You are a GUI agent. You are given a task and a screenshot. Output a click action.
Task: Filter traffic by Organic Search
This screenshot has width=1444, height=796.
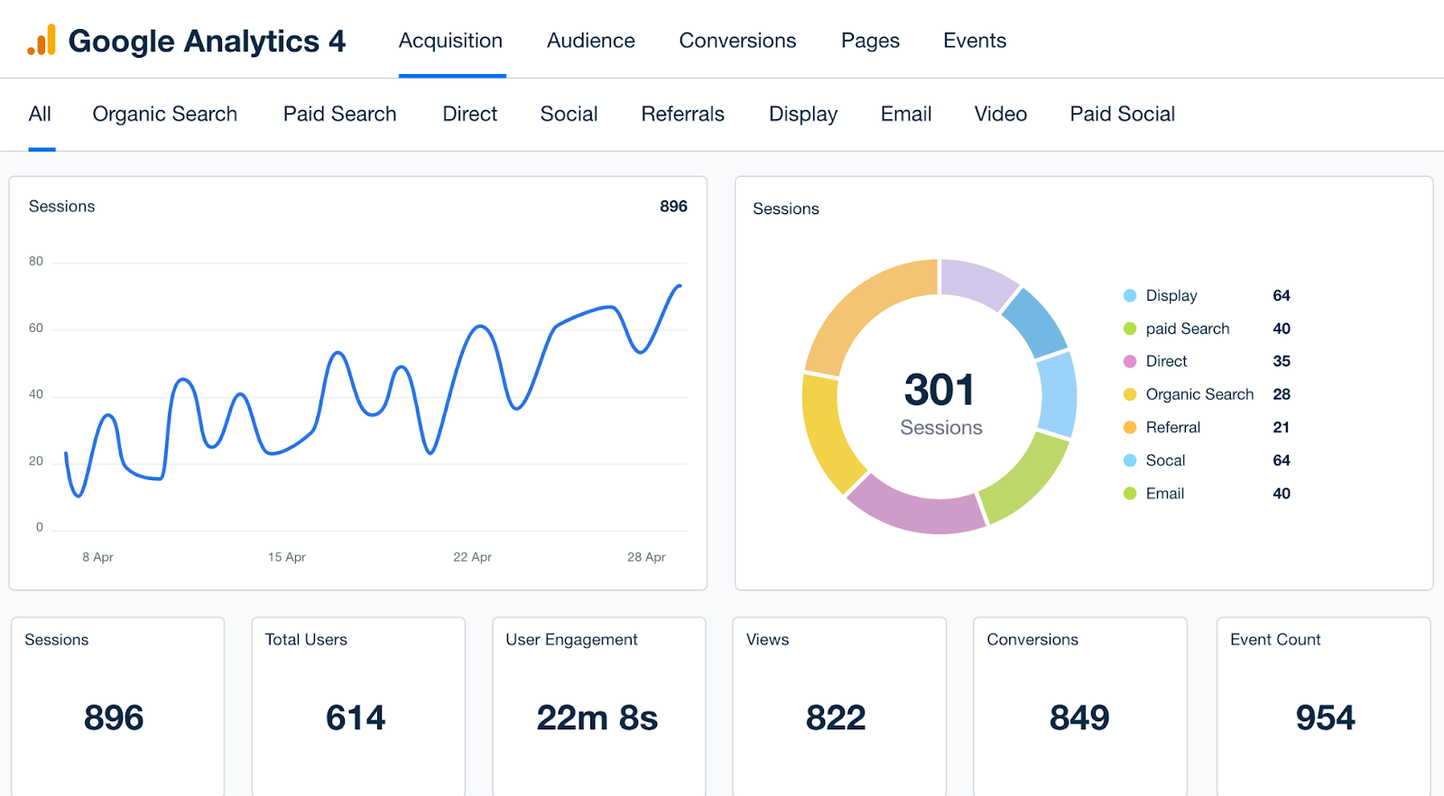tap(164, 114)
